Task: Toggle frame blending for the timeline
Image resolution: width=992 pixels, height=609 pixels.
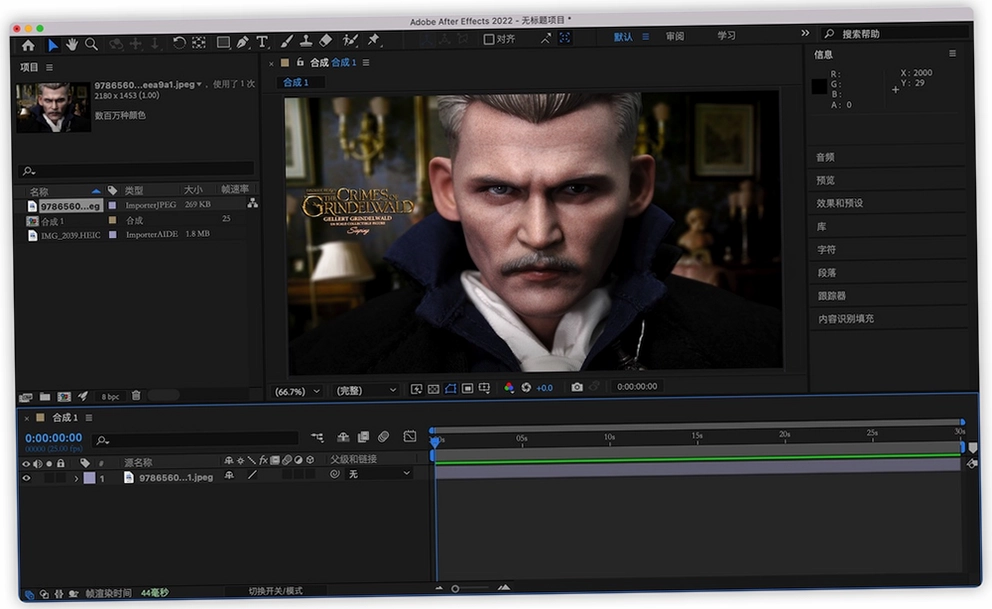Action: [363, 436]
